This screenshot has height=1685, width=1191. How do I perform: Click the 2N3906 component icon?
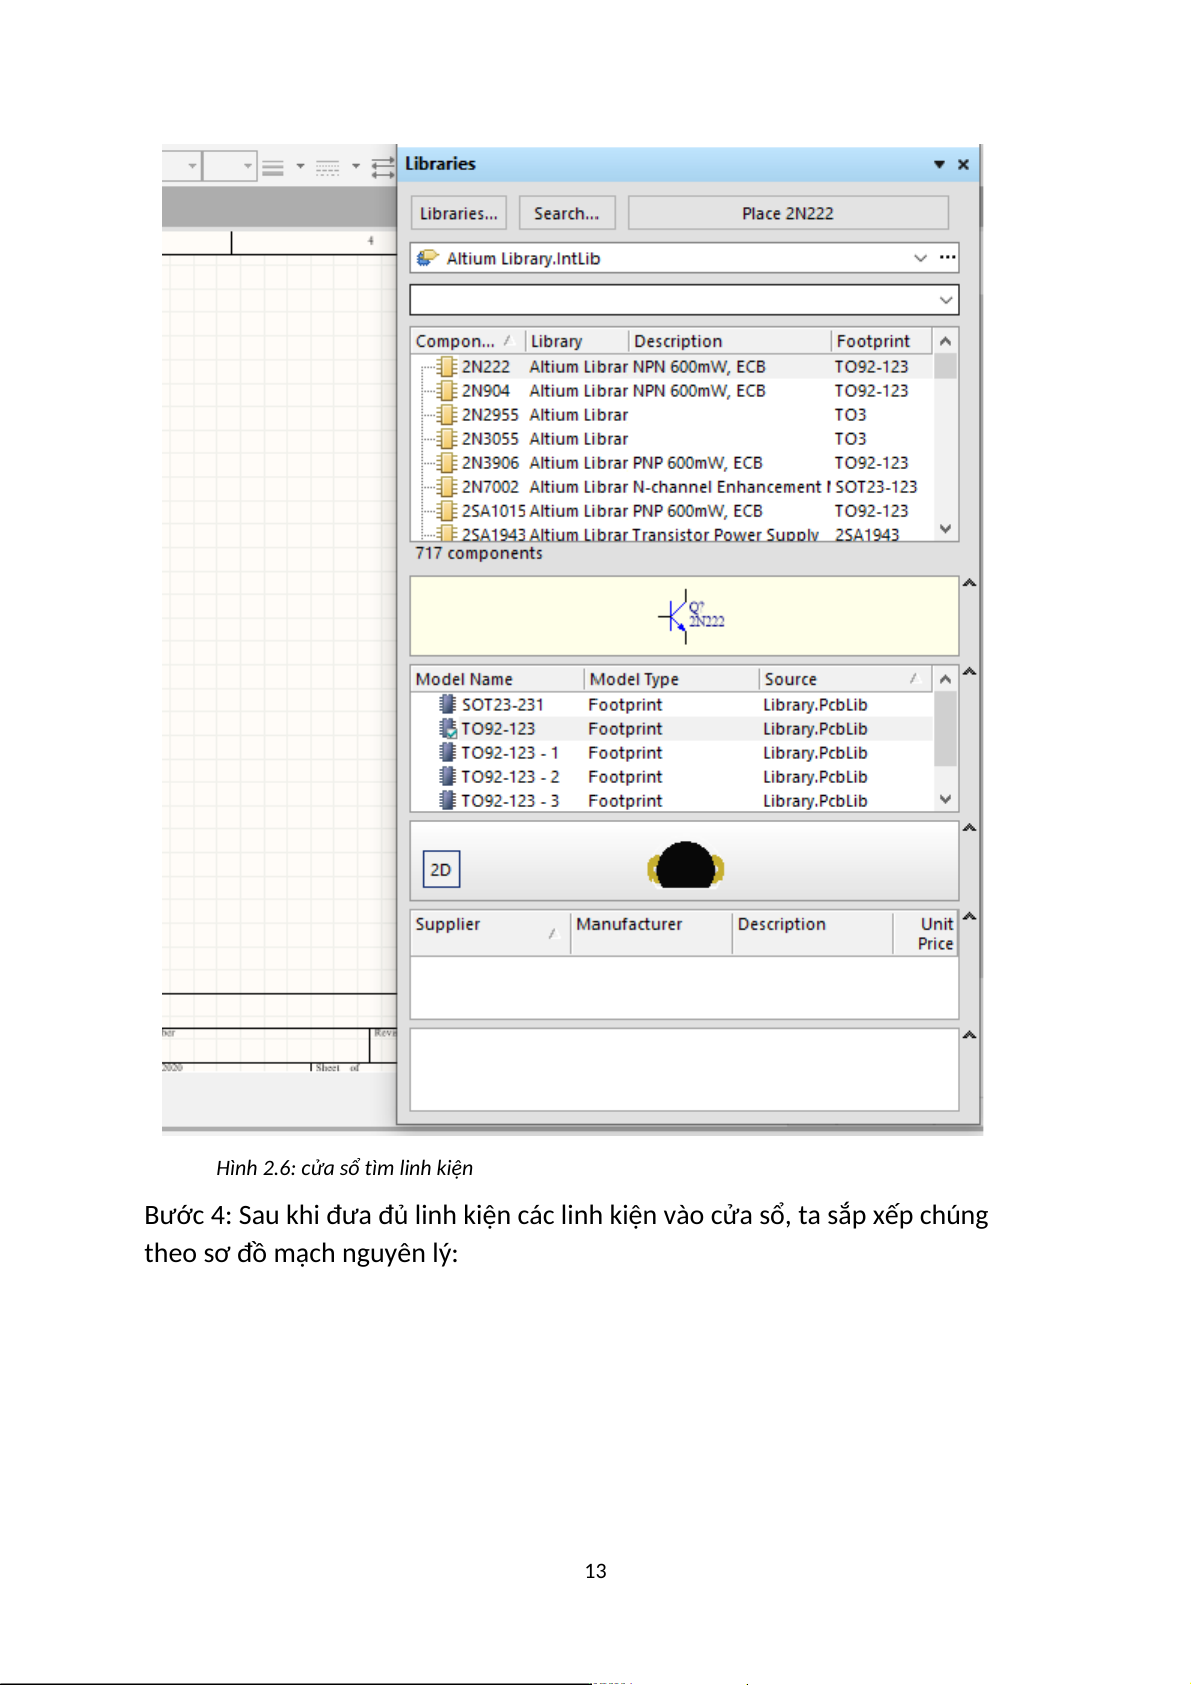click(447, 463)
